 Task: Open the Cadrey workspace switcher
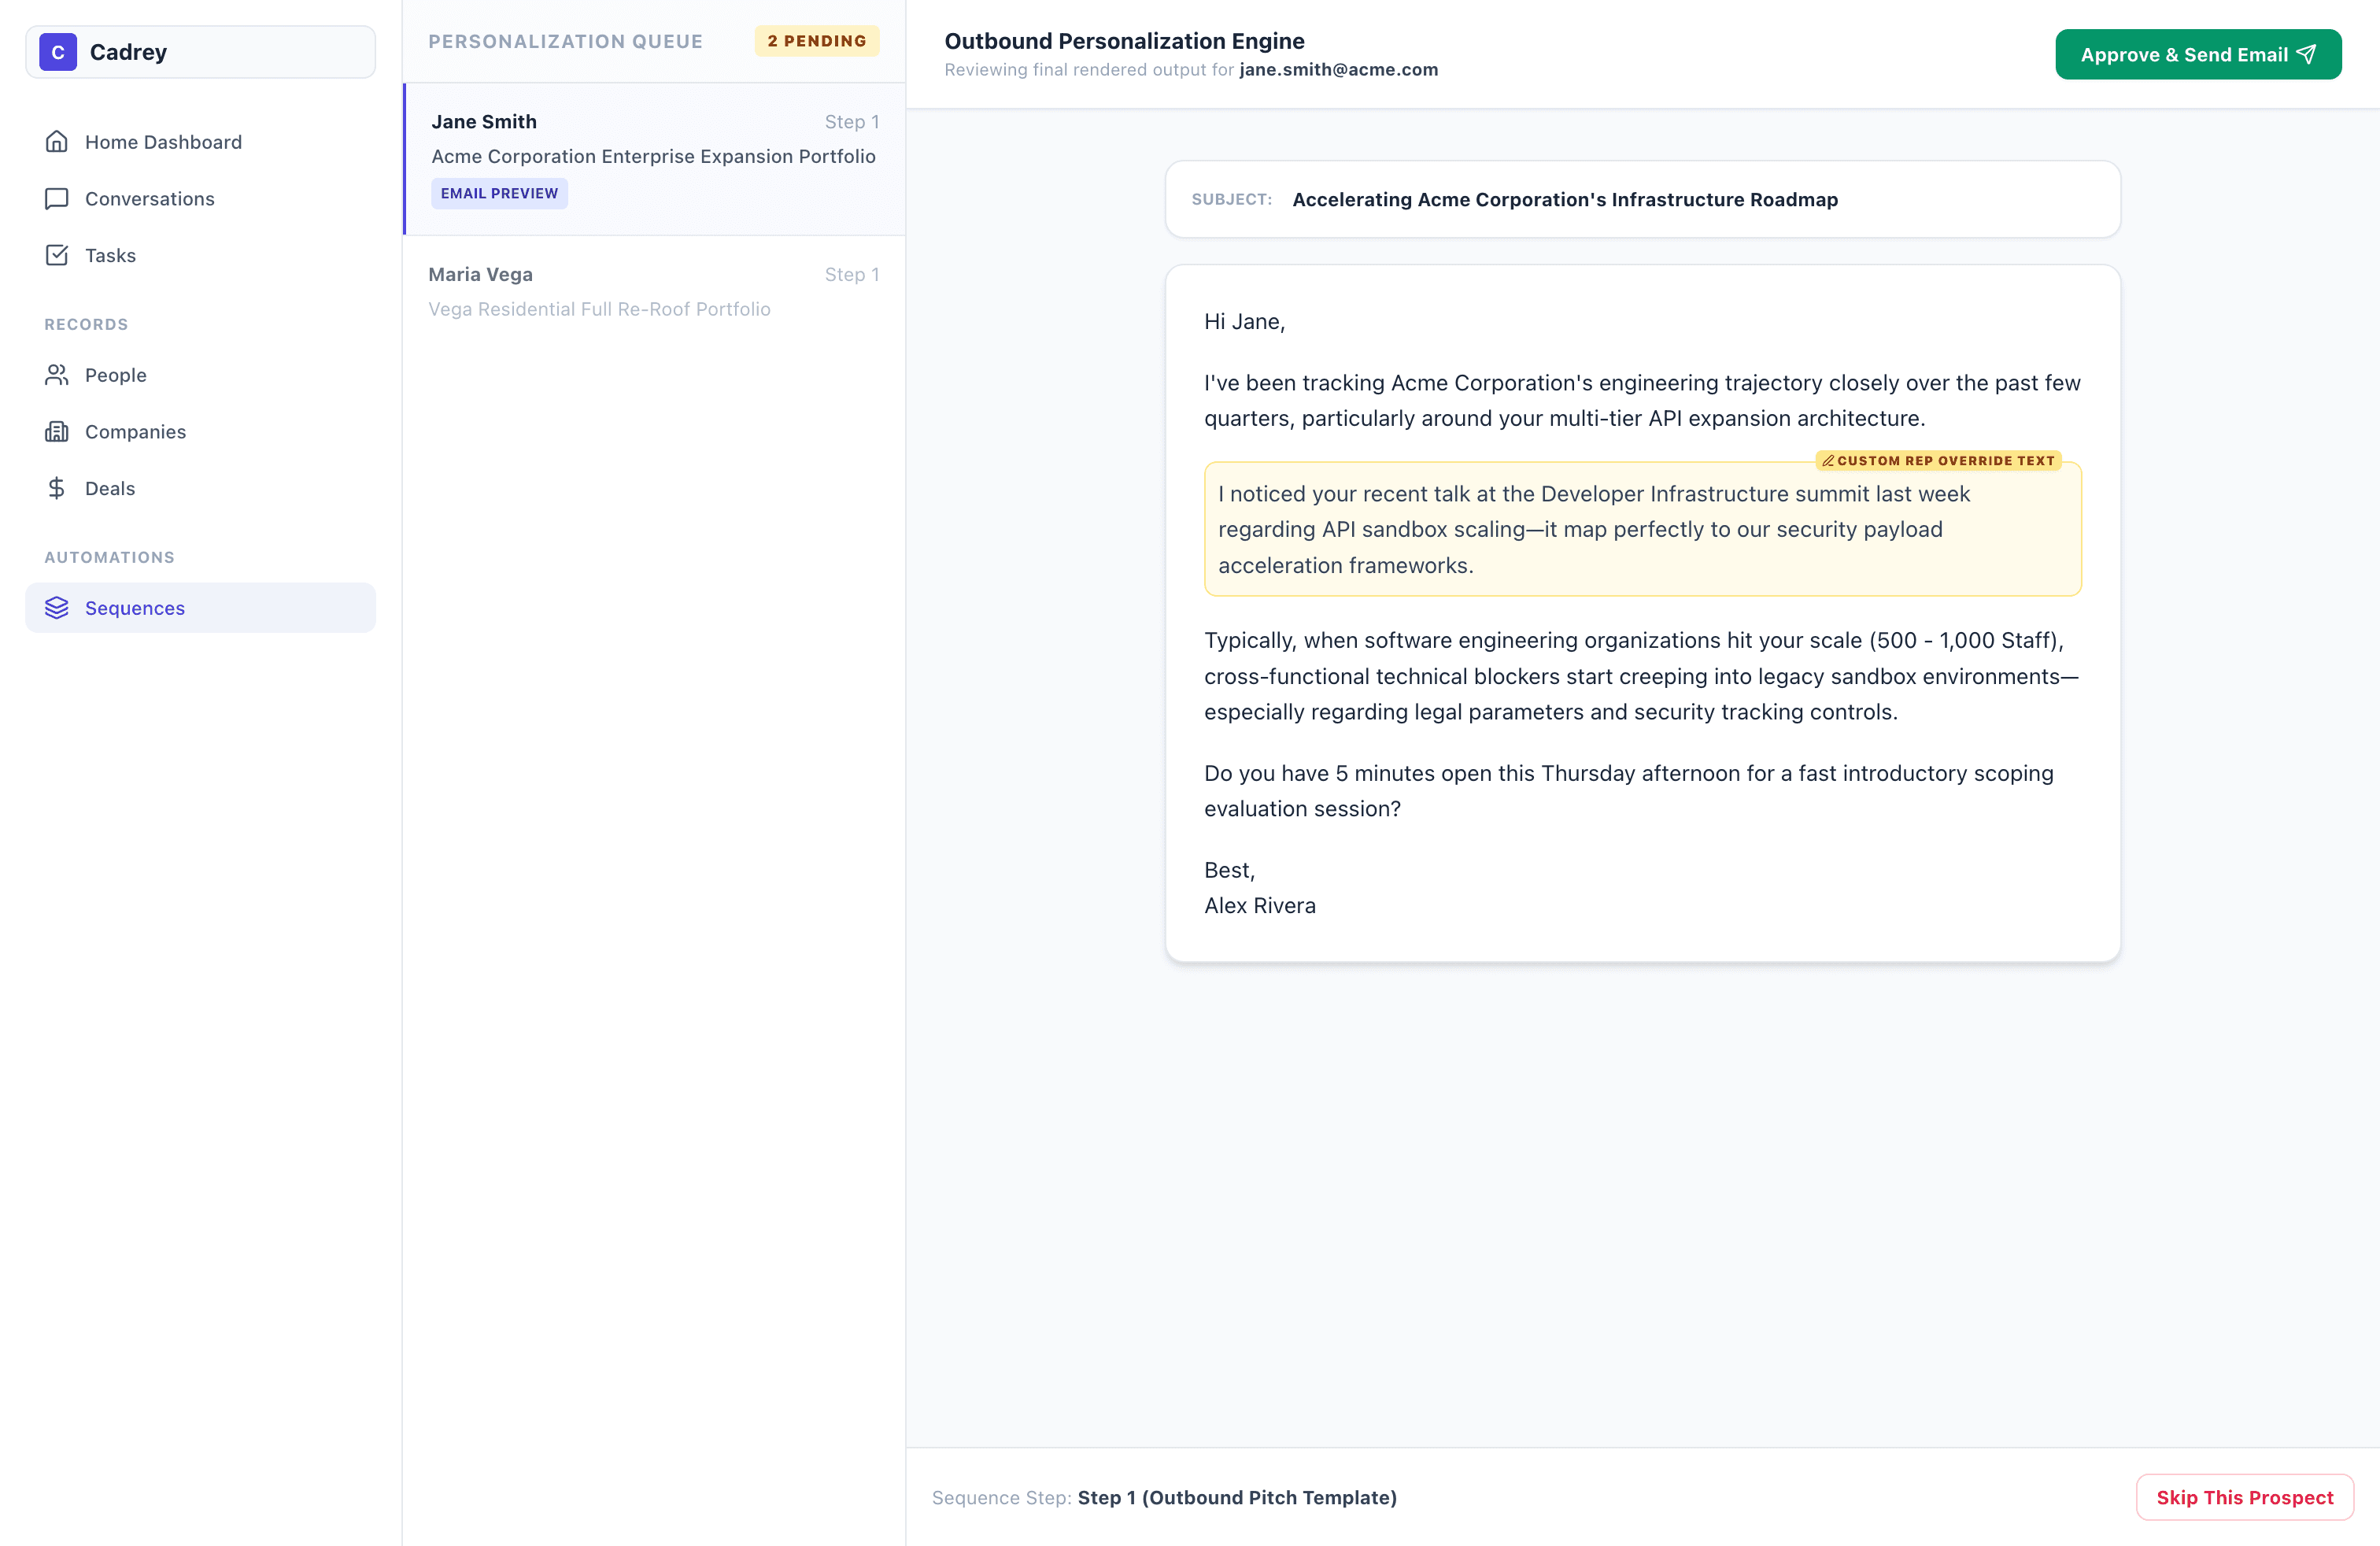(201, 52)
